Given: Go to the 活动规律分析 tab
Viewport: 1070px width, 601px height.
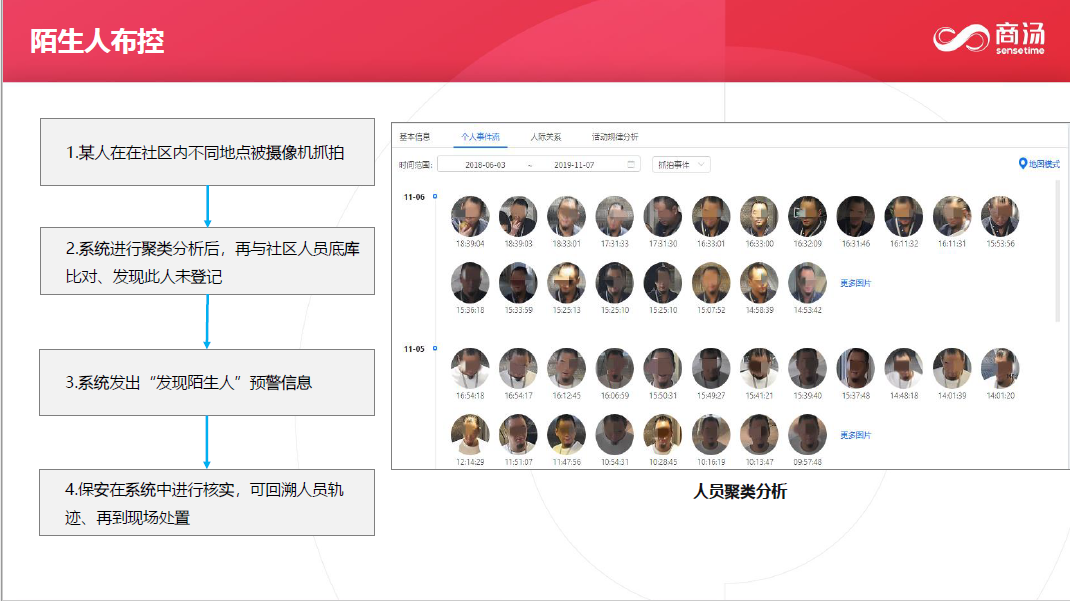Looking at the screenshot, I should 615,137.
